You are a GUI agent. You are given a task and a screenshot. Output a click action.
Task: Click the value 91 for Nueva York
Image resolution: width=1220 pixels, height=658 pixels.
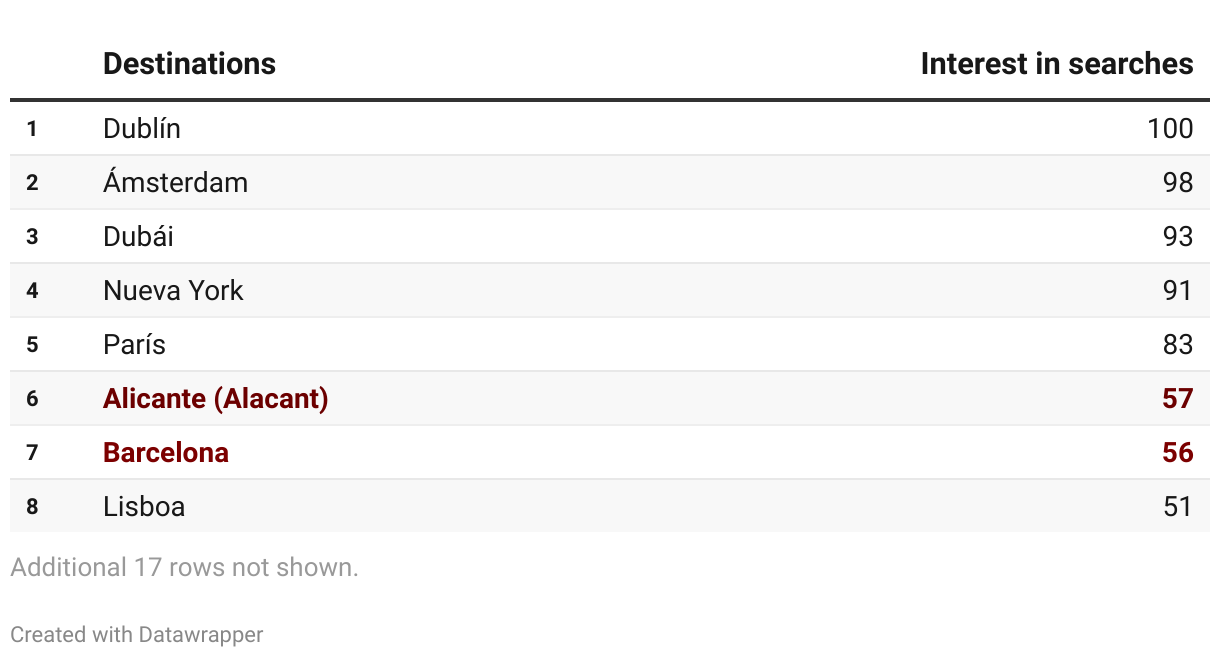(1178, 290)
